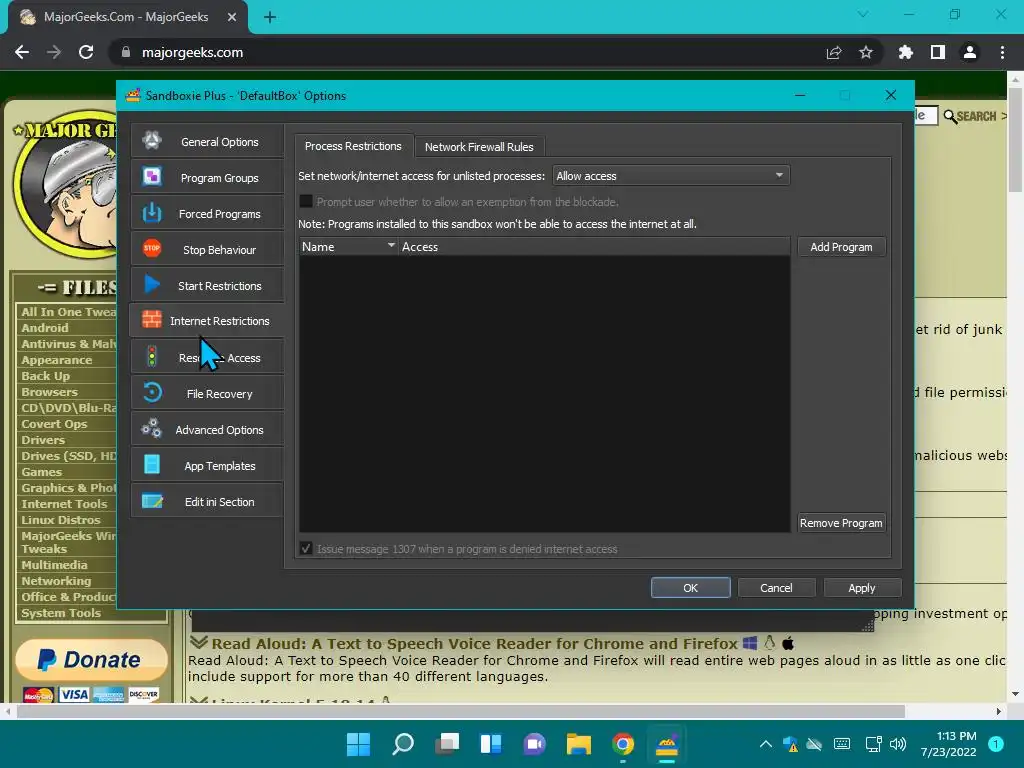The width and height of the screenshot is (1024, 768).
Task: Open the Chrome extensions puzzle icon
Action: tap(906, 52)
